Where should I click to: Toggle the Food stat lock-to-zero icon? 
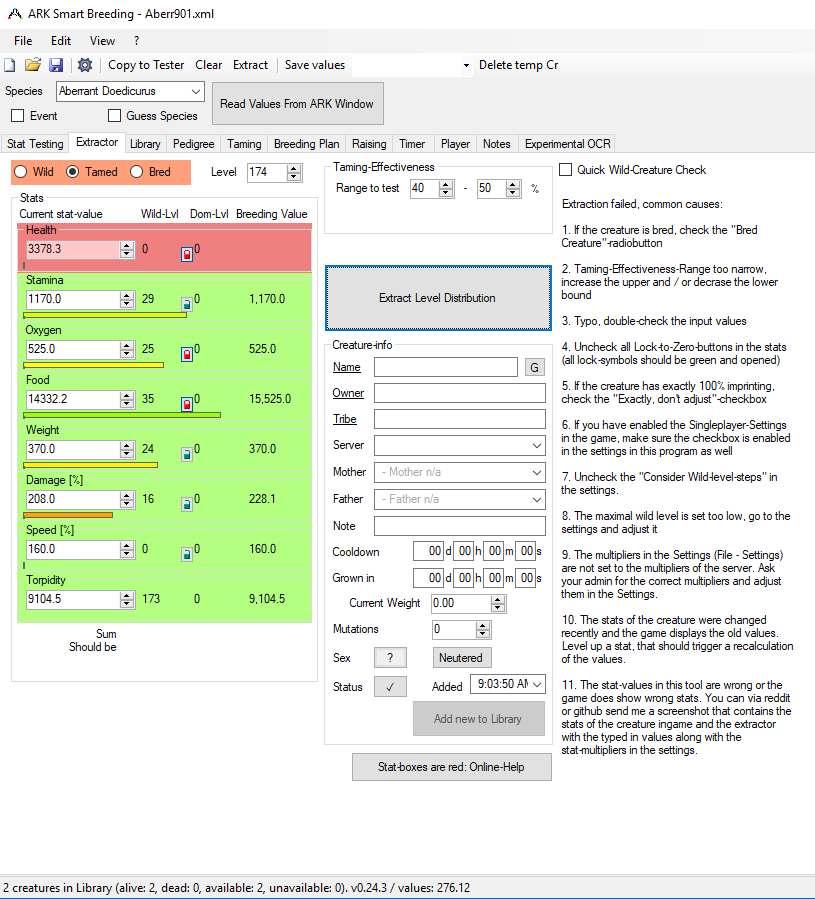tap(187, 403)
